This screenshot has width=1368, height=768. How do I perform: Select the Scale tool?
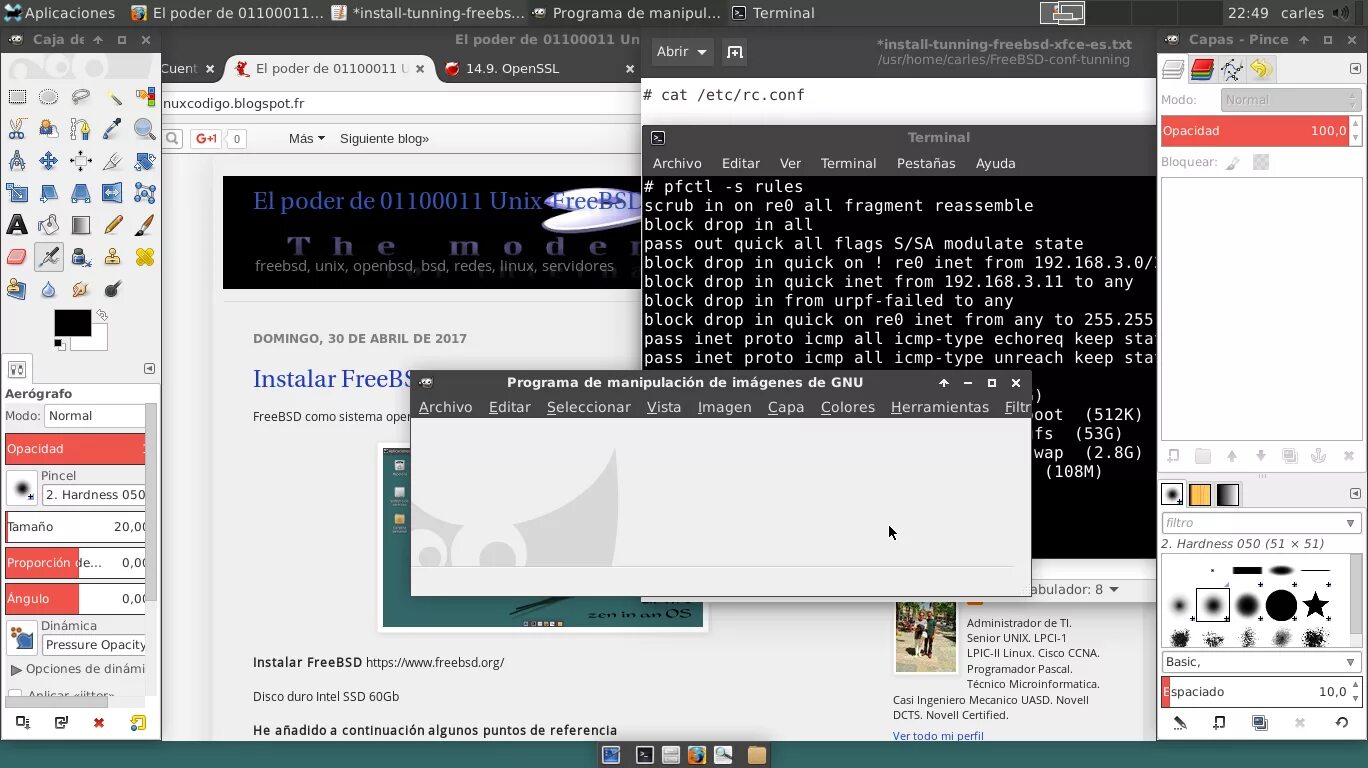[x=17, y=193]
